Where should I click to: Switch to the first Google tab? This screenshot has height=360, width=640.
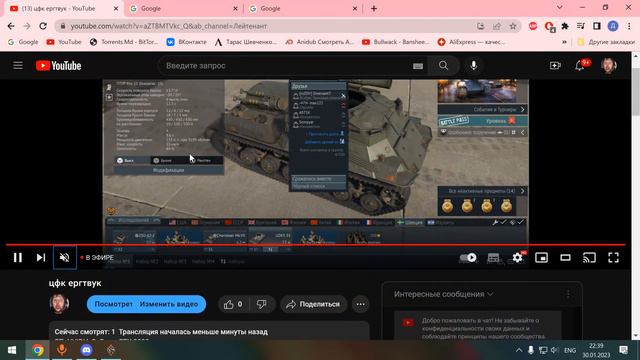[x=180, y=8]
